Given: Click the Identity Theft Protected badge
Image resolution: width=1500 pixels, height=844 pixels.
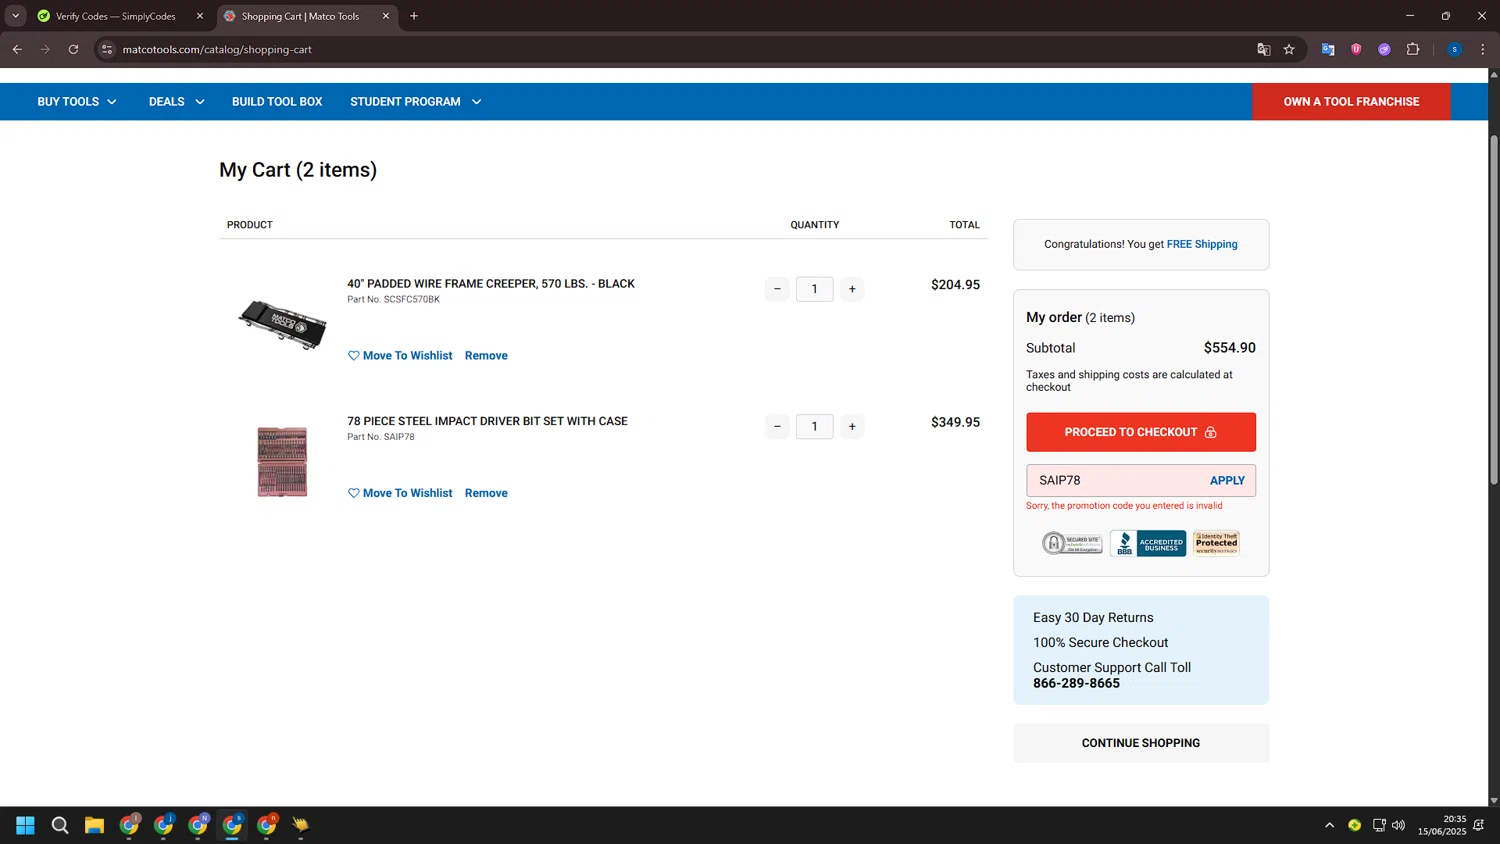Looking at the screenshot, I should (1216, 543).
